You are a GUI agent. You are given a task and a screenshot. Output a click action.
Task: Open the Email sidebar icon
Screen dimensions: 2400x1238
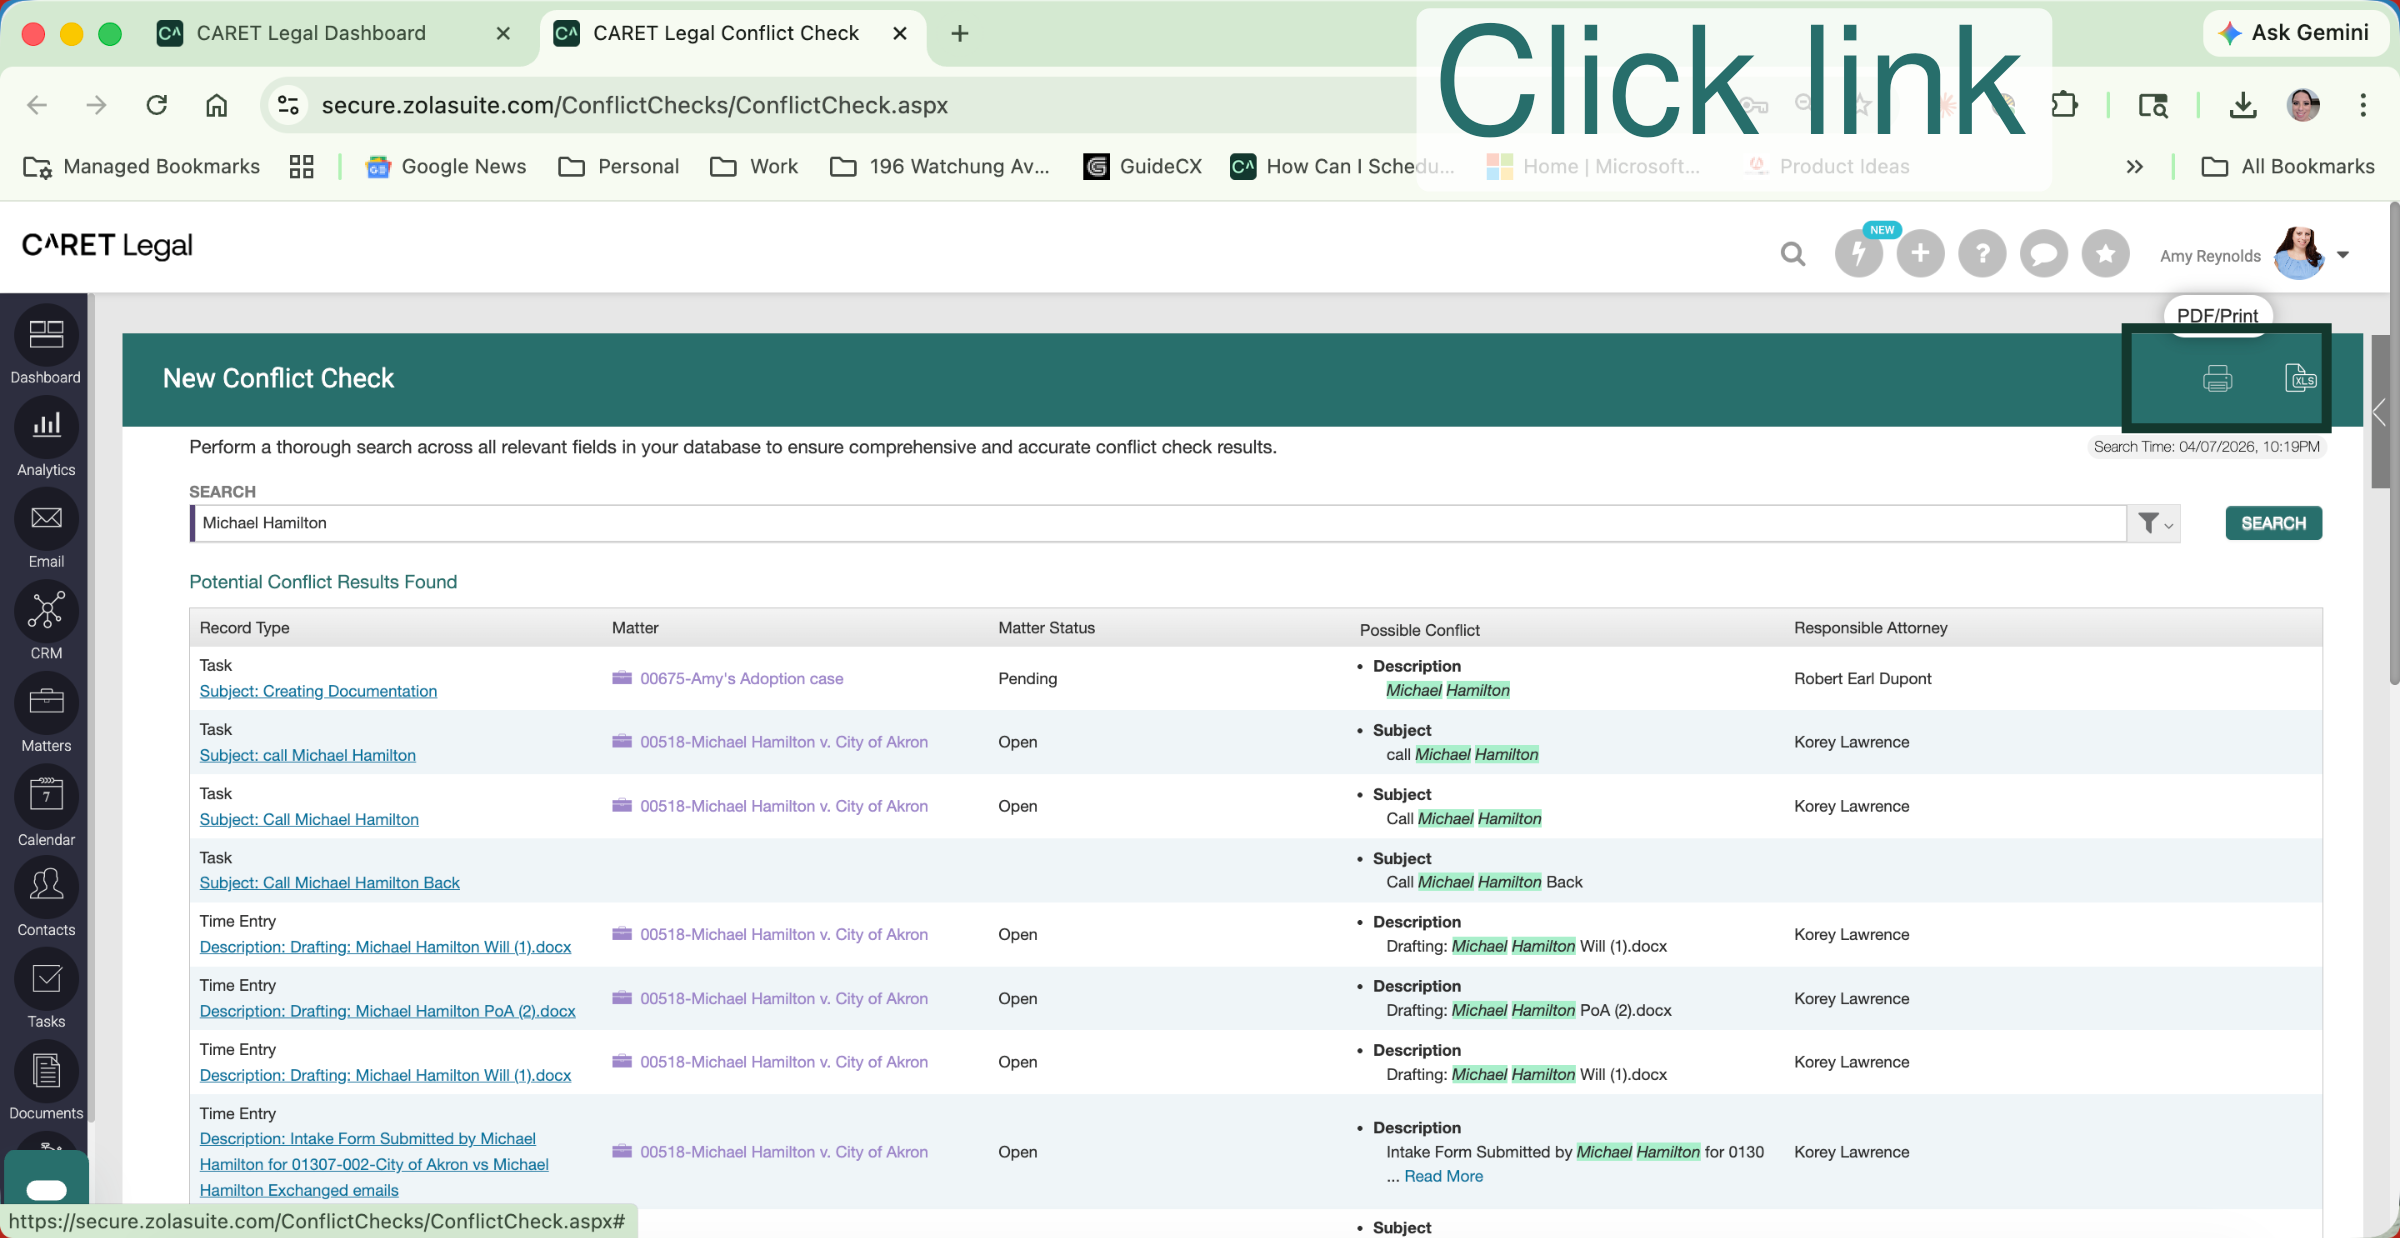click(x=46, y=519)
